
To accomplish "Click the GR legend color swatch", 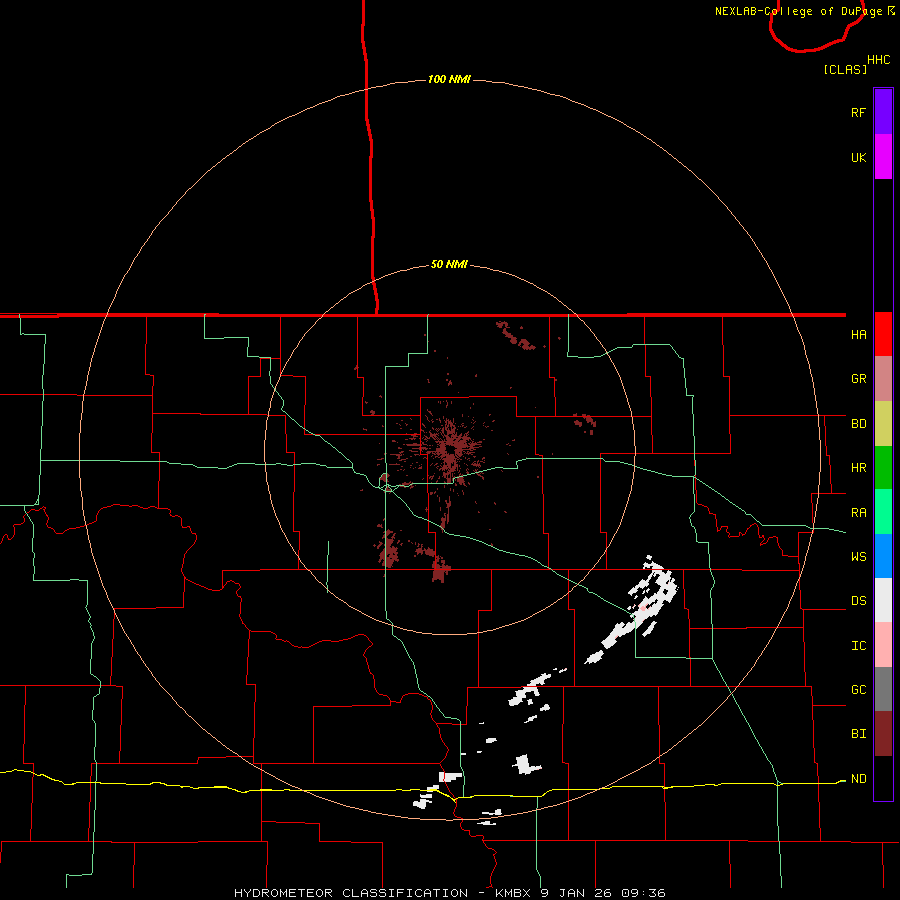I will point(883,379).
